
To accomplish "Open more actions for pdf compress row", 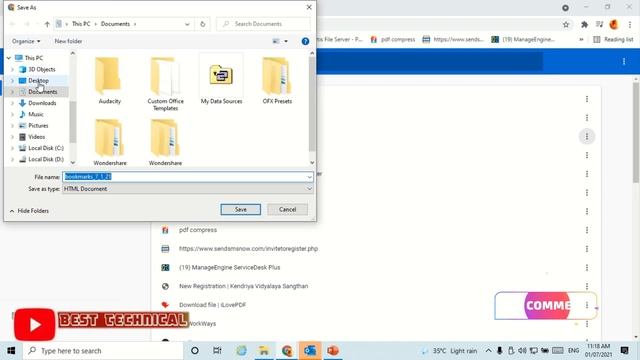I will click(x=587, y=230).
